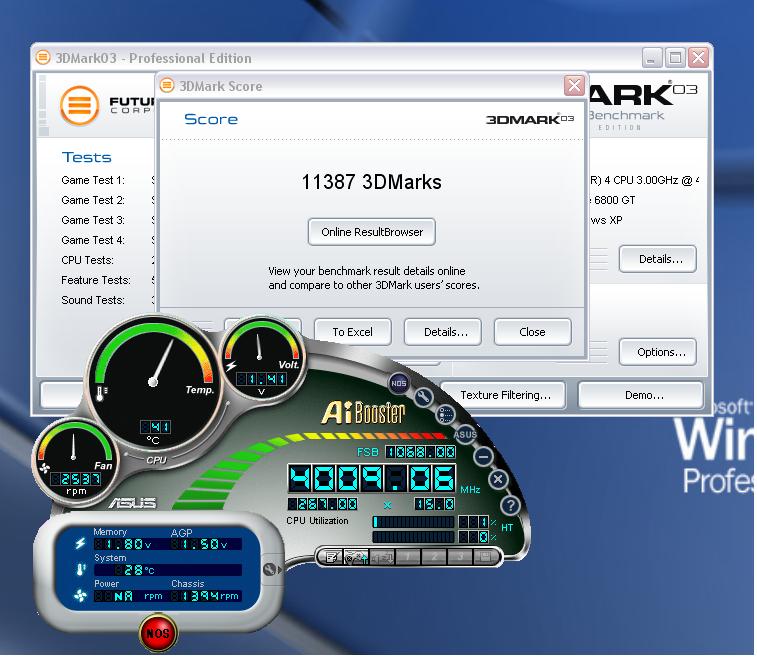Close AI Booster with the round X icon

[498, 479]
